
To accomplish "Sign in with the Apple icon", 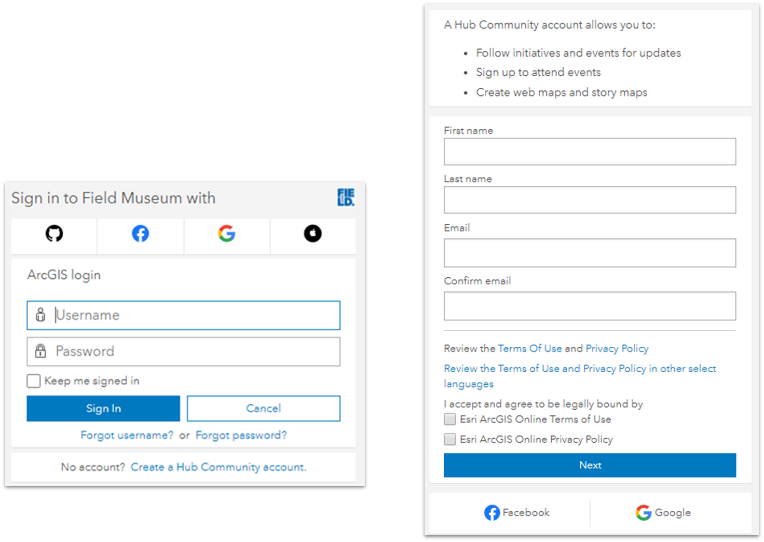I will click(x=313, y=234).
